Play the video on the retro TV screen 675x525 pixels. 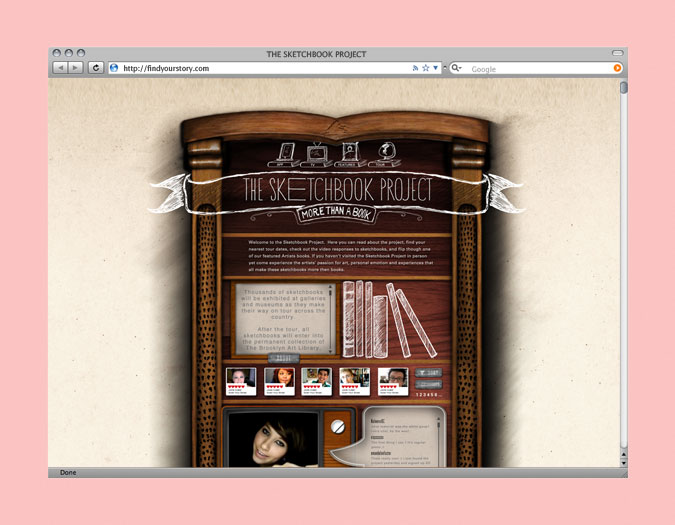pyautogui.click(x=273, y=440)
